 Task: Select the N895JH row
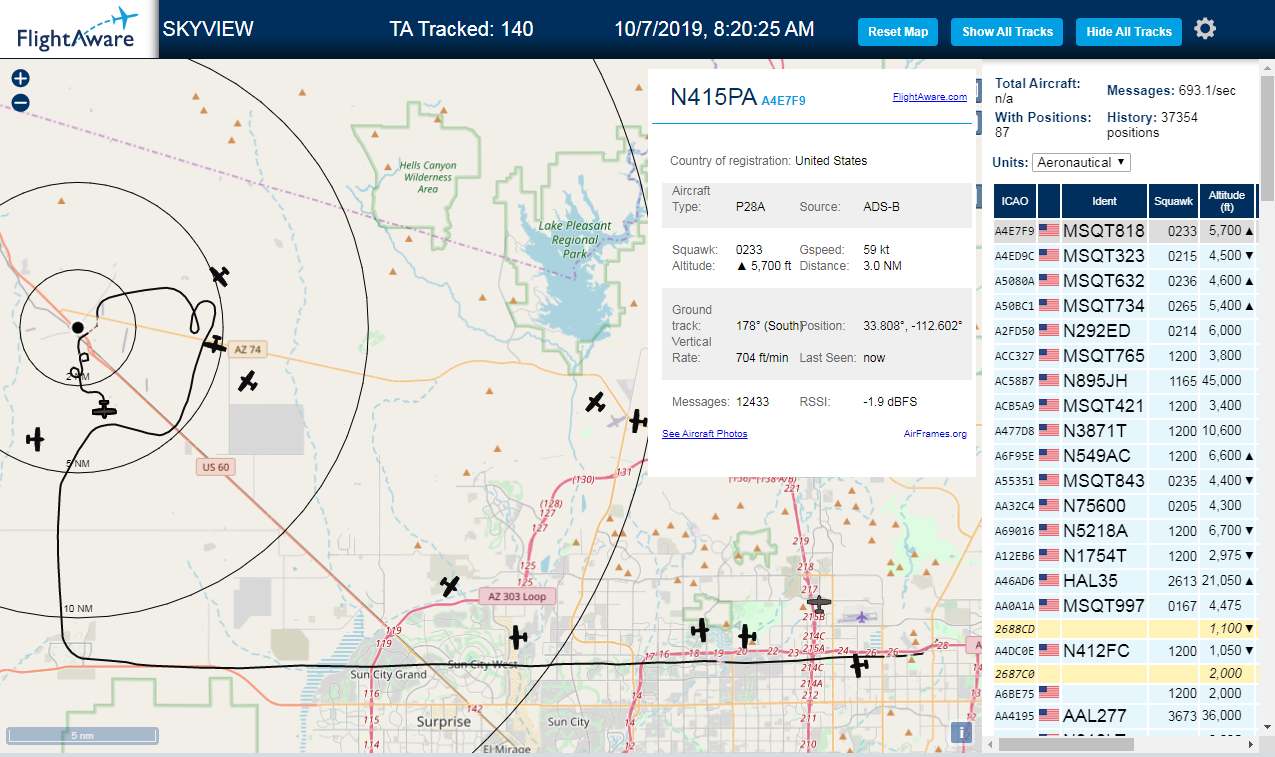[1124, 380]
